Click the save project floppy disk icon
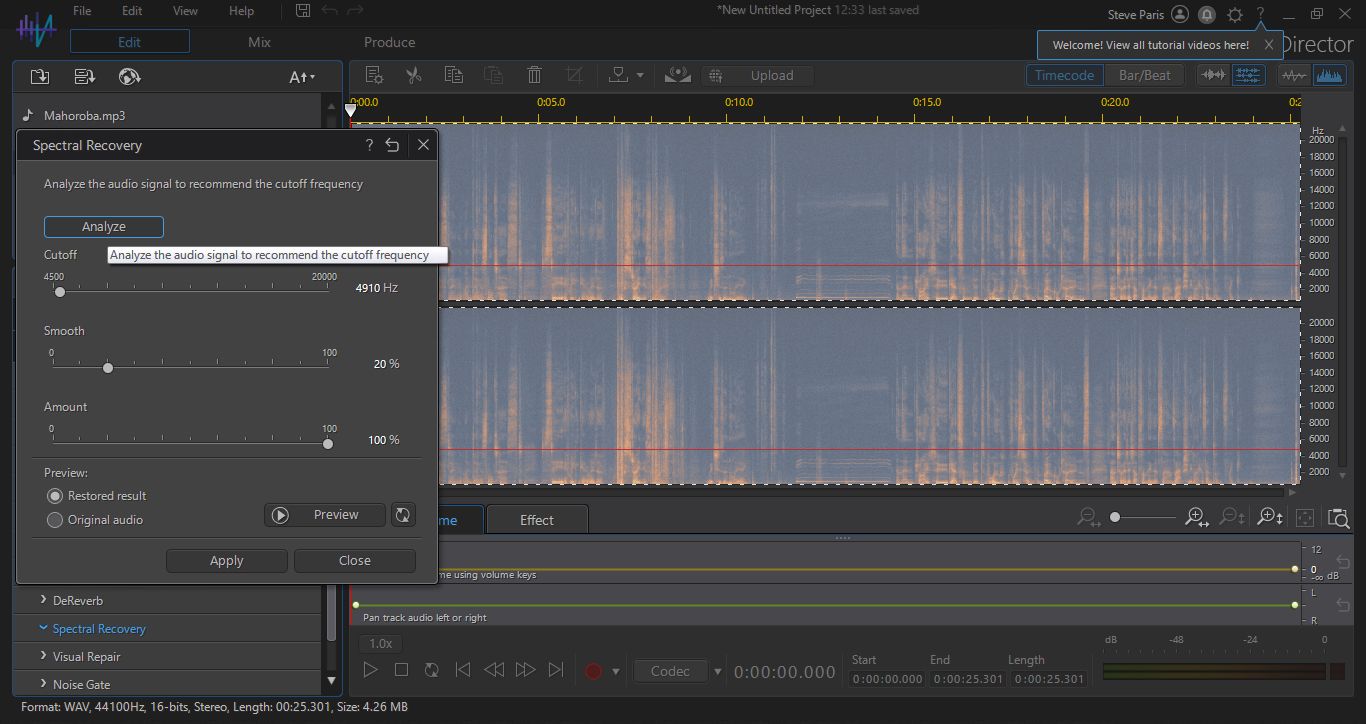Screen dimensions: 1366x724 303,11
